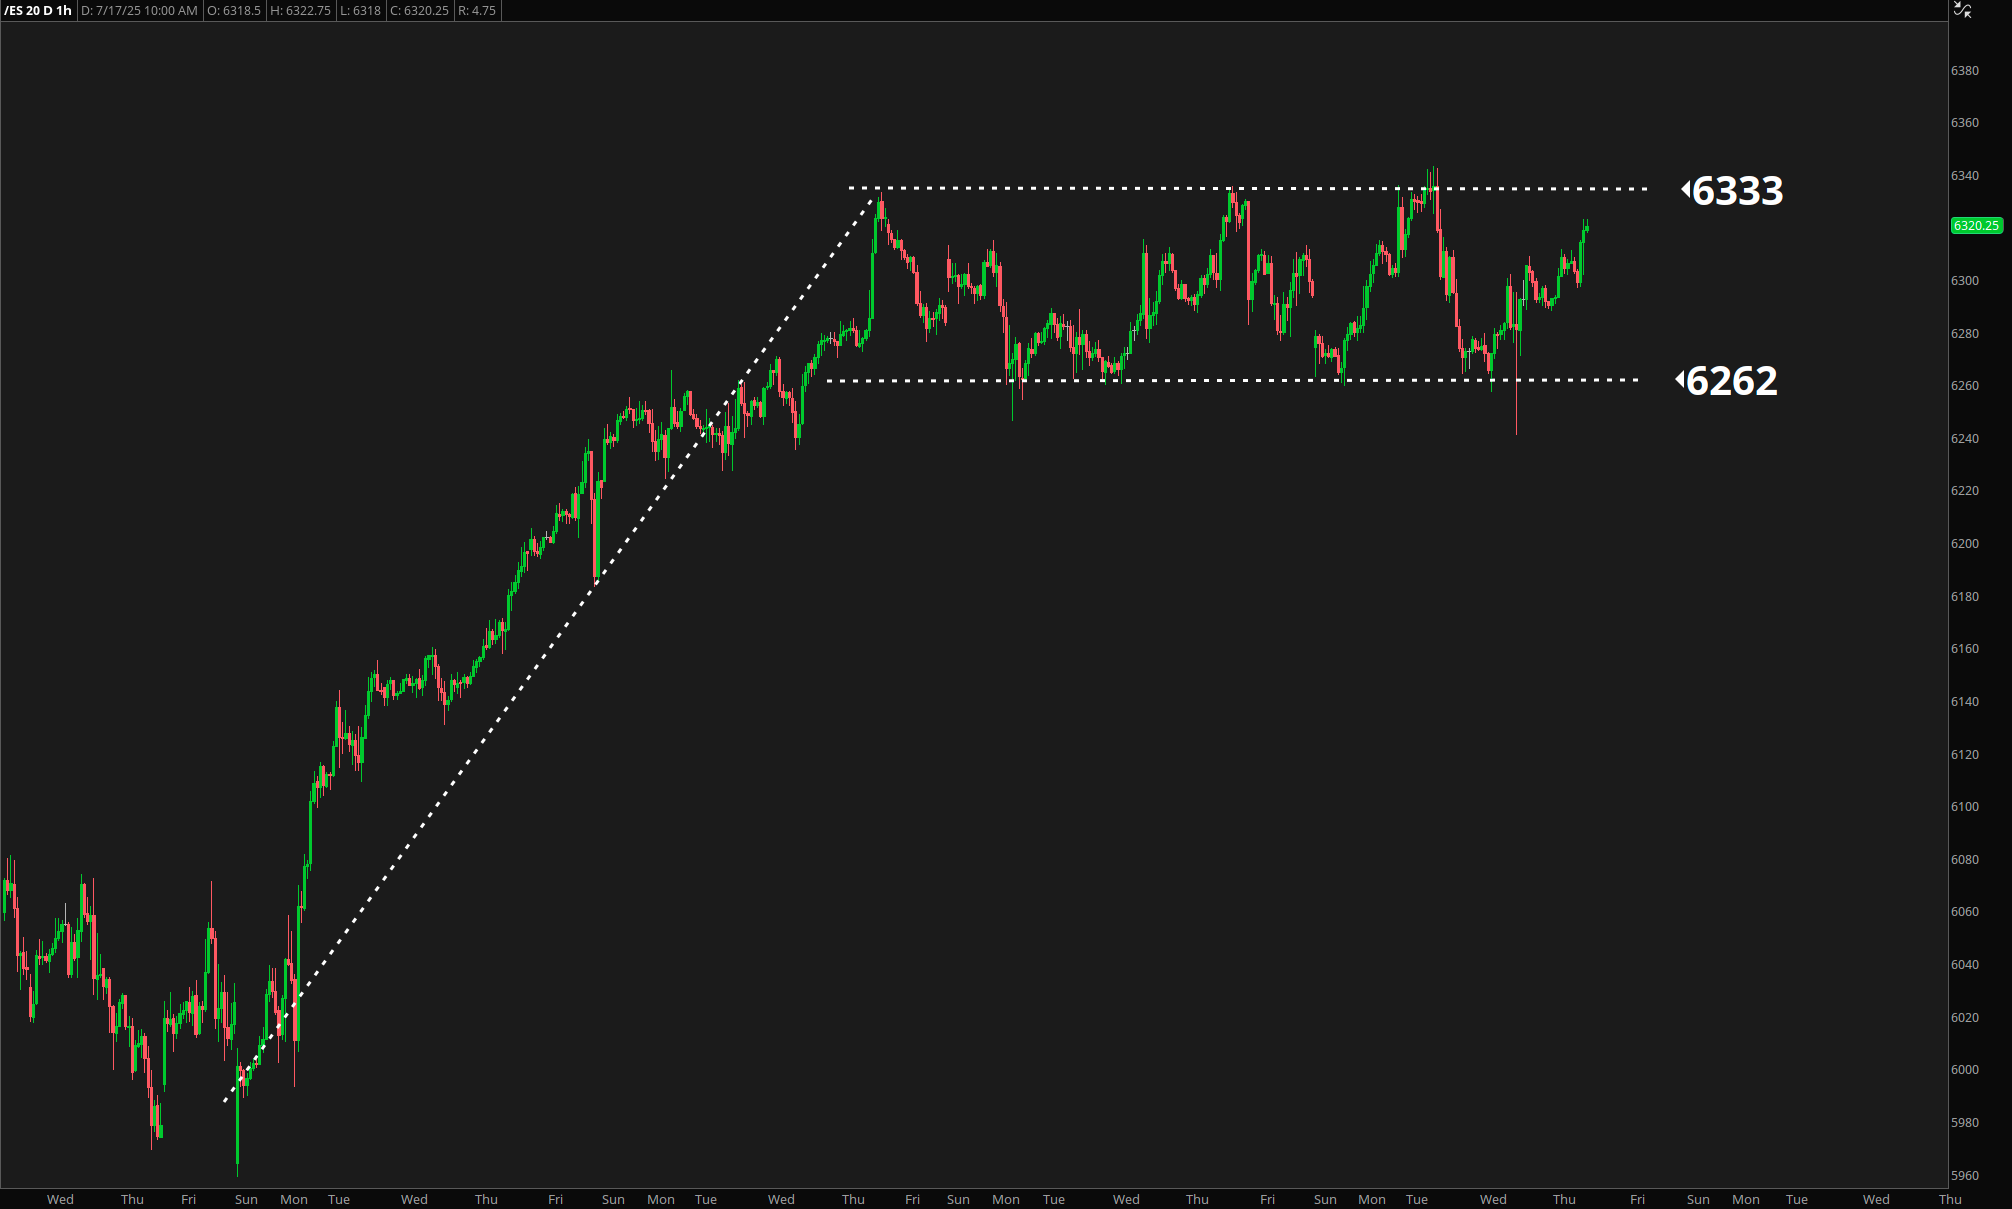
Task: Click the 6340 price axis label
Action: [1965, 176]
